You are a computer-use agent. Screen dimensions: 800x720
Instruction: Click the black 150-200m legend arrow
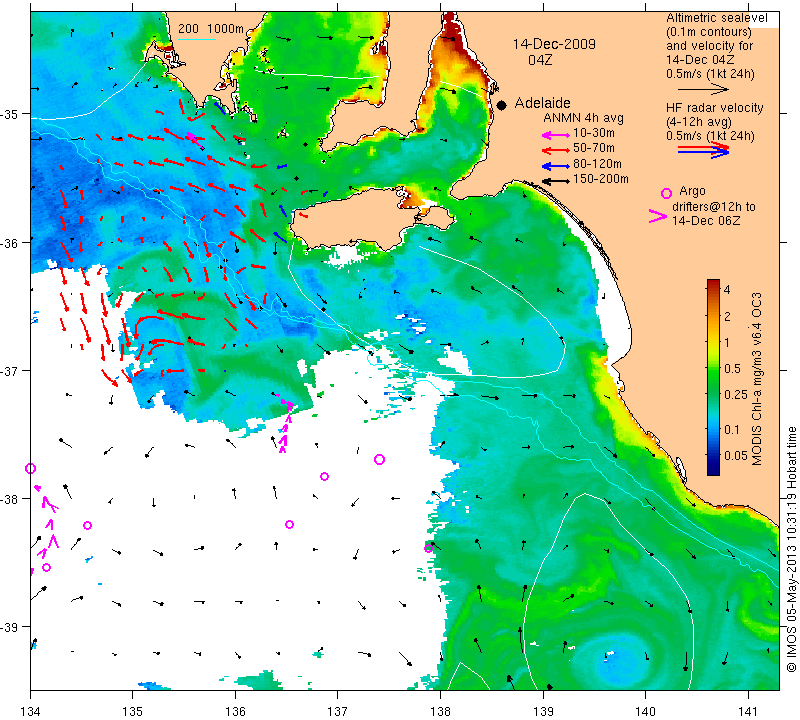tap(555, 181)
